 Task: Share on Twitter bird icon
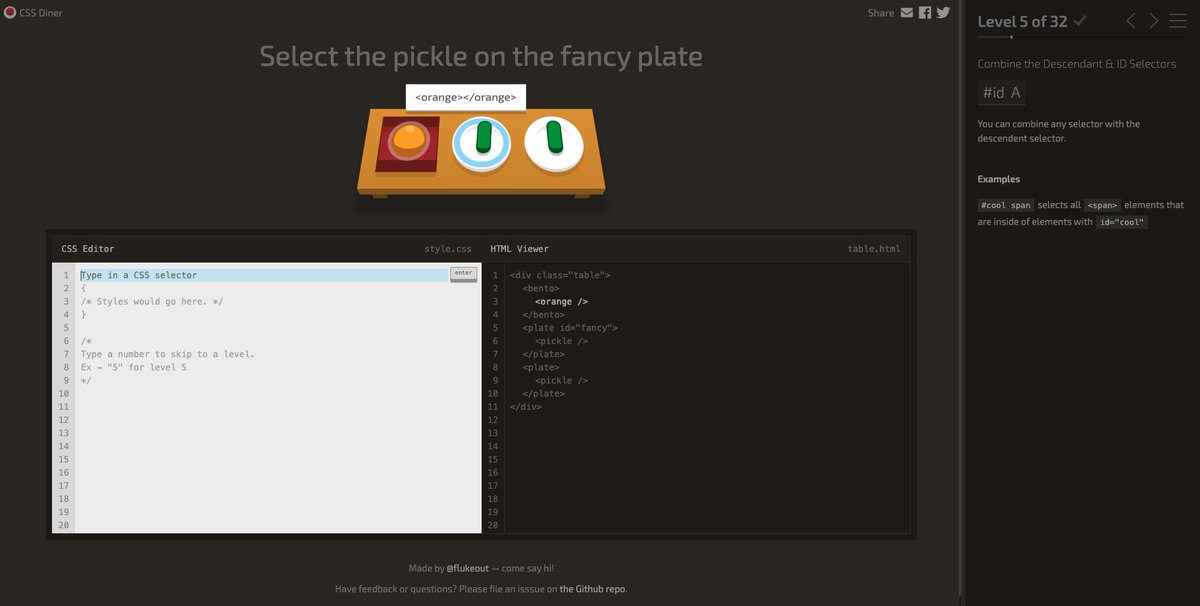943,13
